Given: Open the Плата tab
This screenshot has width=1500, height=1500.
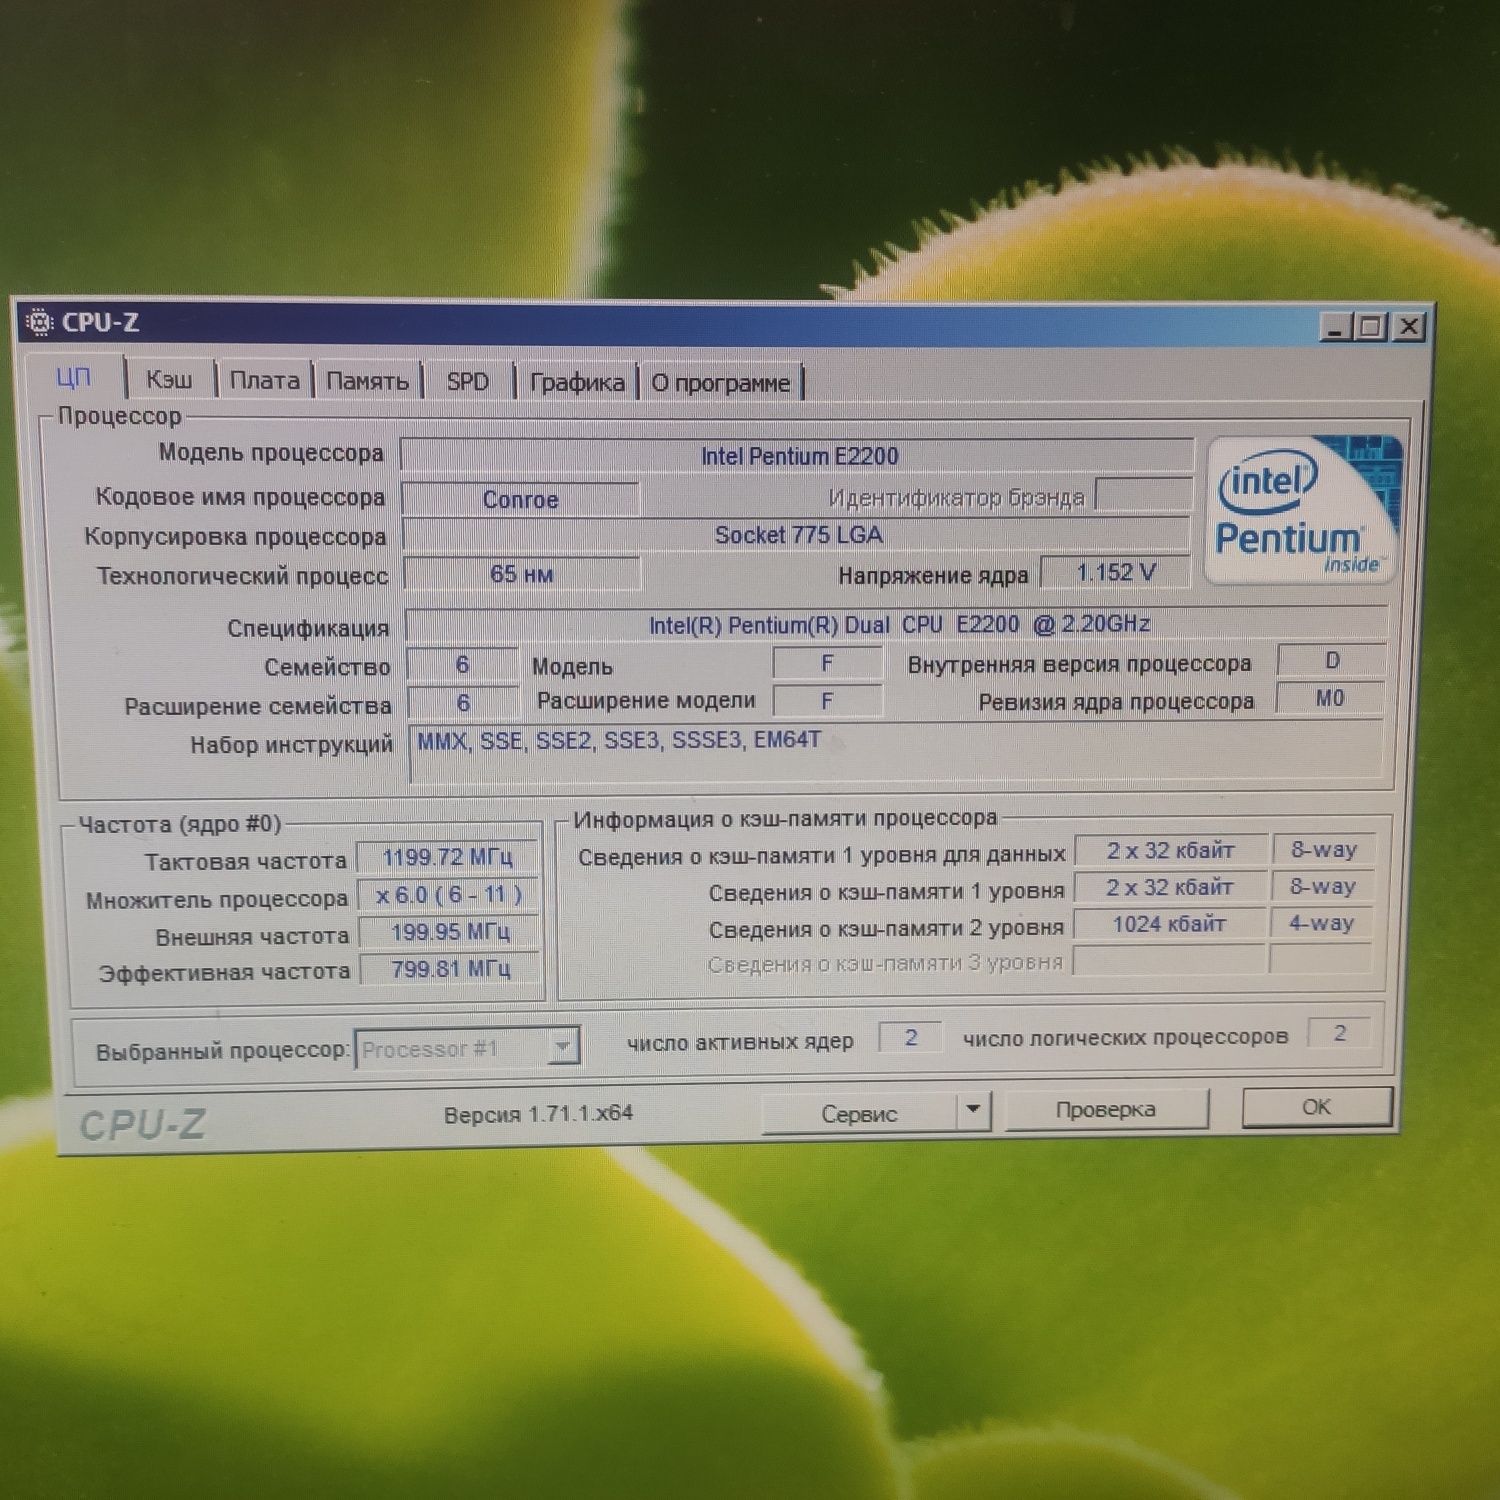Looking at the screenshot, I should (264, 381).
